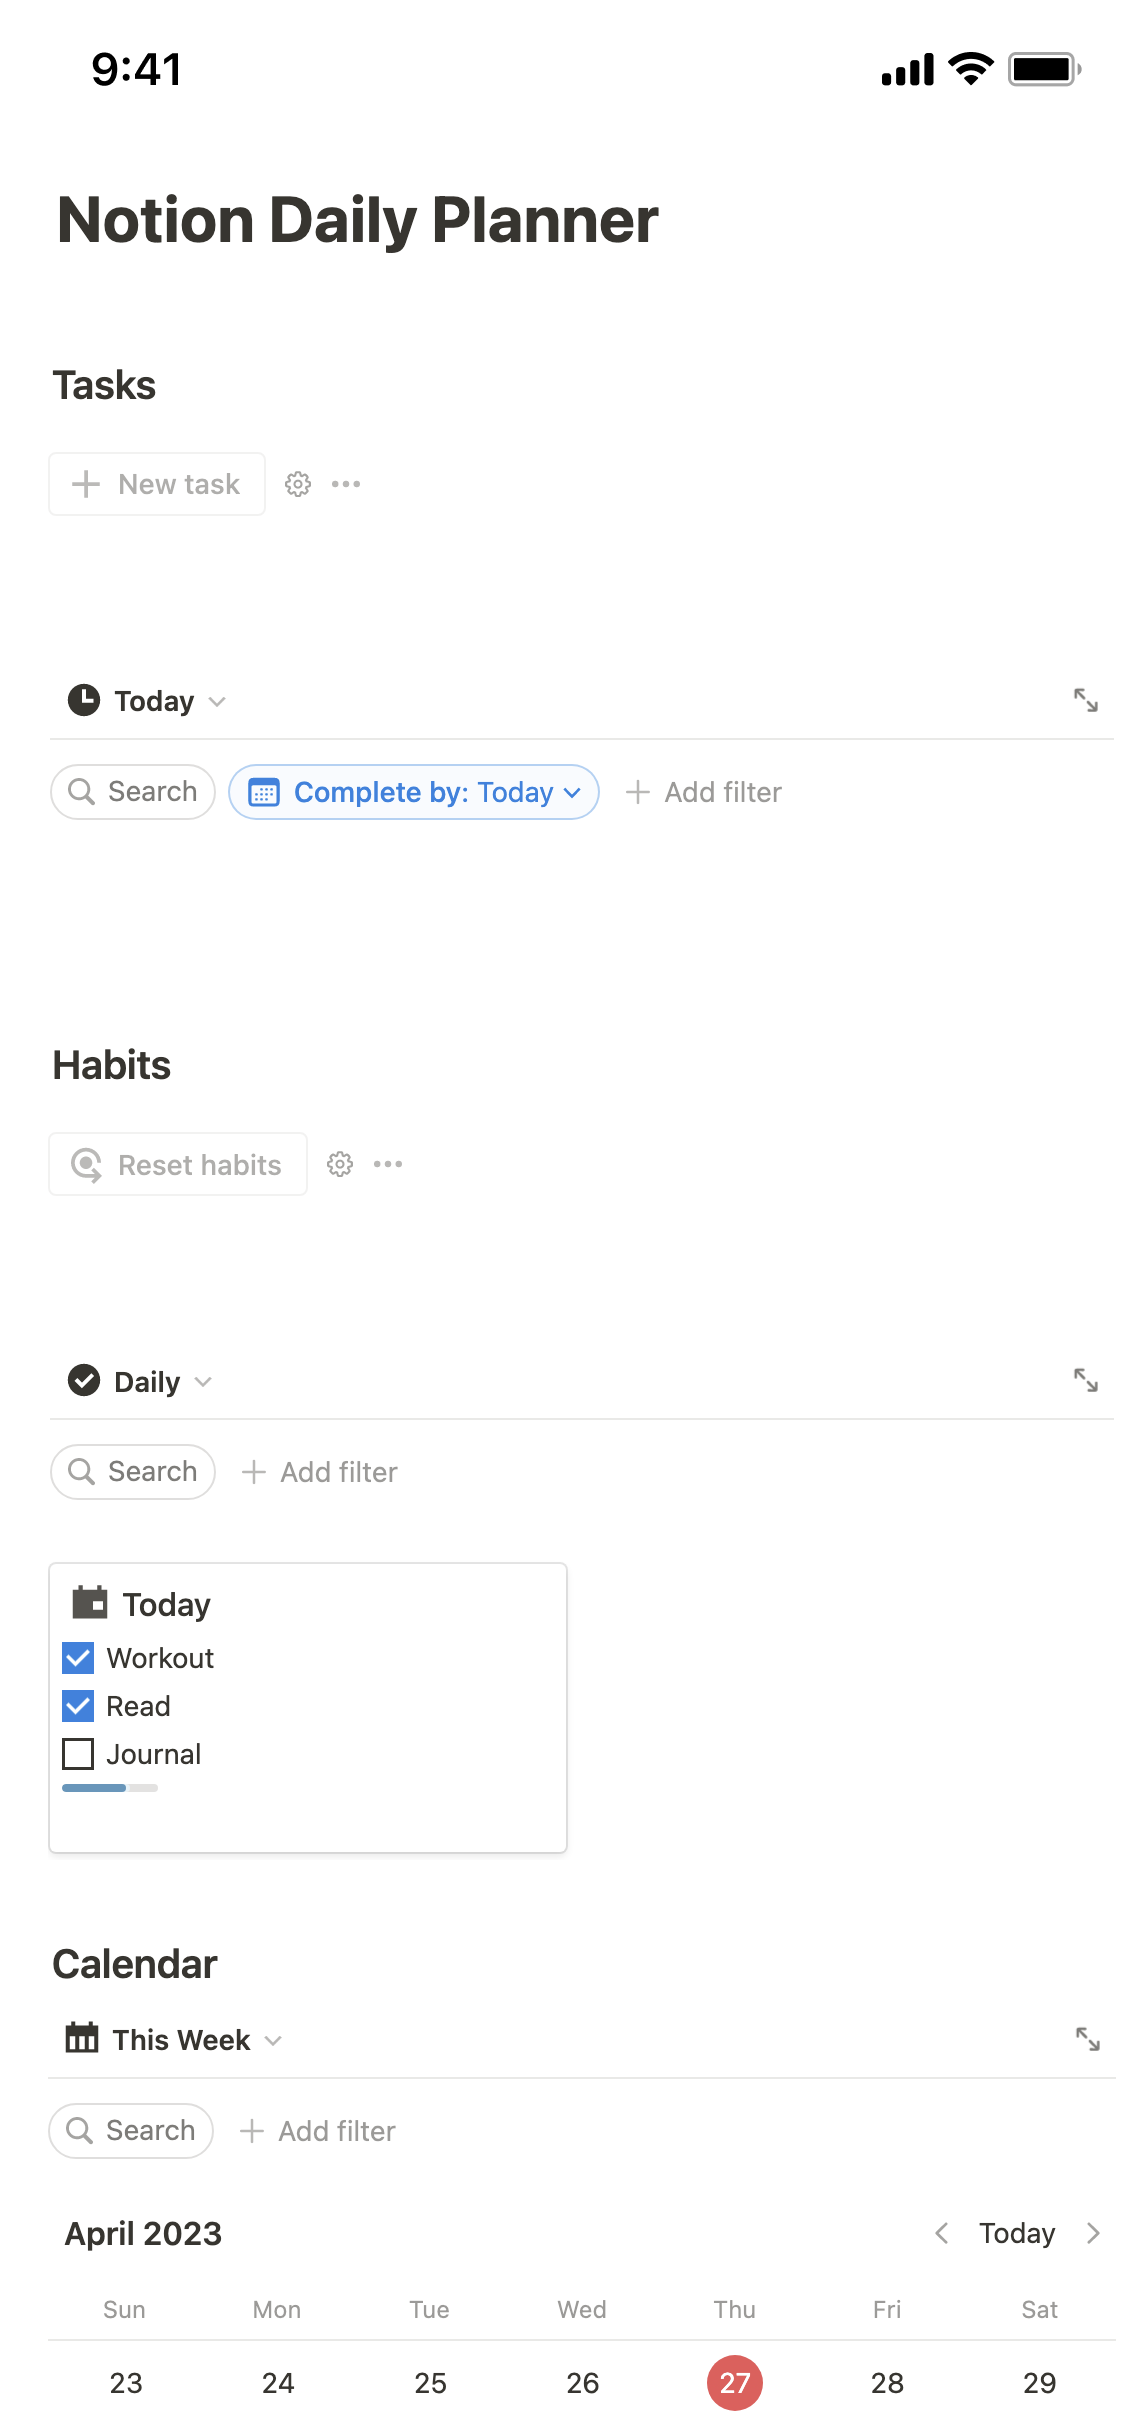Expand the Today tasks view fullscreen

tap(1085, 700)
